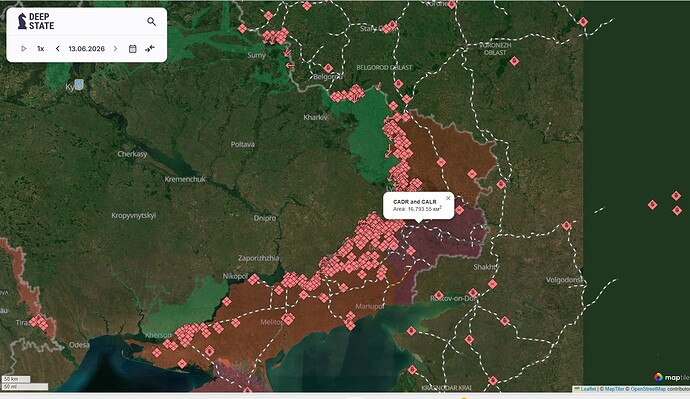690x399 pixels.
Task: Click the CADR and CALR popup title
Action: pos(415,201)
